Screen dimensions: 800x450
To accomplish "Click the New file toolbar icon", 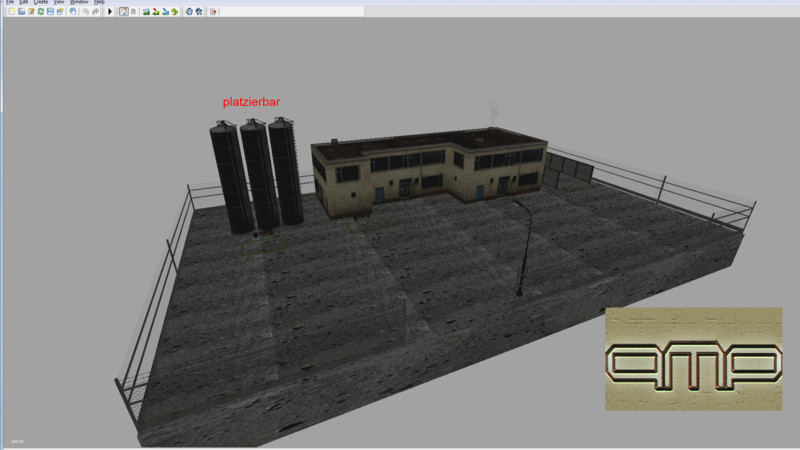I will pyautogui.click(x=10, y=12).
